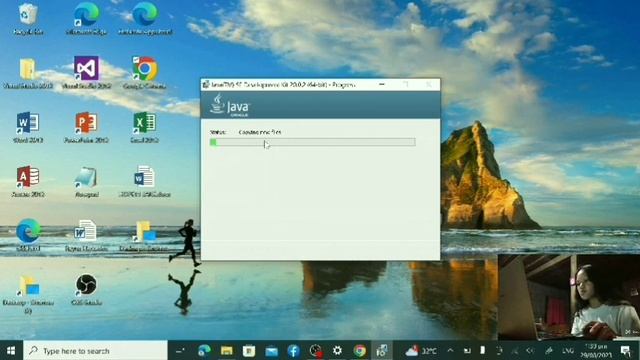This screenshot has width=640, height=360.
Task: Open the OBS Studio desktop shortcut
Action: tap(86, 289)
